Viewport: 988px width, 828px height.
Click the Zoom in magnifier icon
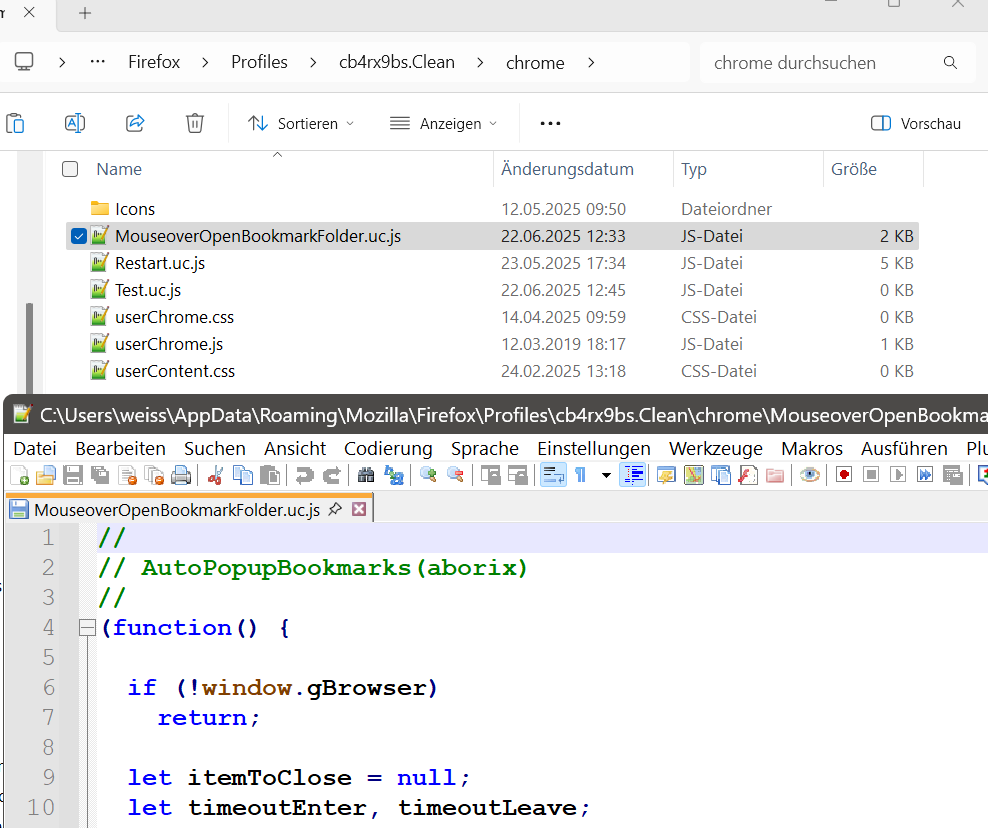click(x=428, y=475)
